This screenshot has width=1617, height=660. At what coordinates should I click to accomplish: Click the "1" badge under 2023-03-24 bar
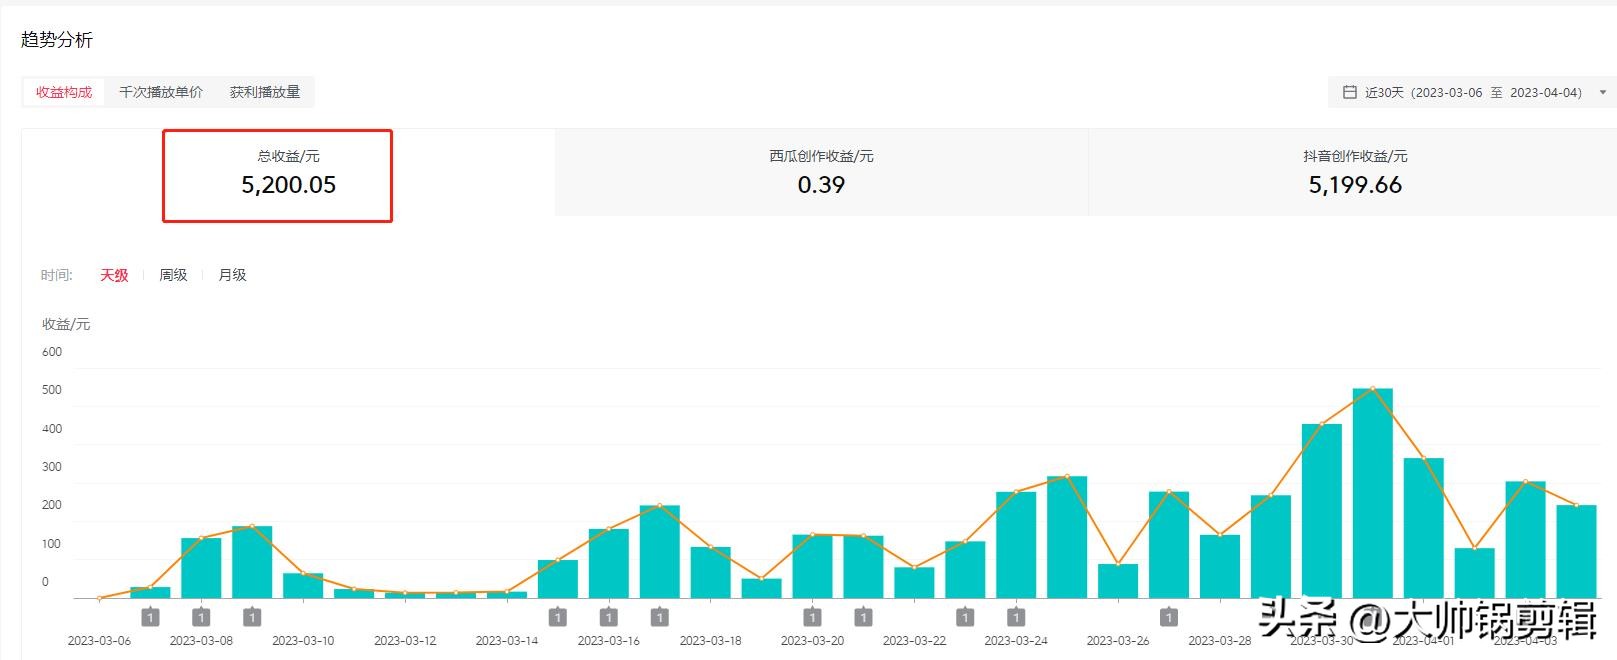(x=1016, y=617)
